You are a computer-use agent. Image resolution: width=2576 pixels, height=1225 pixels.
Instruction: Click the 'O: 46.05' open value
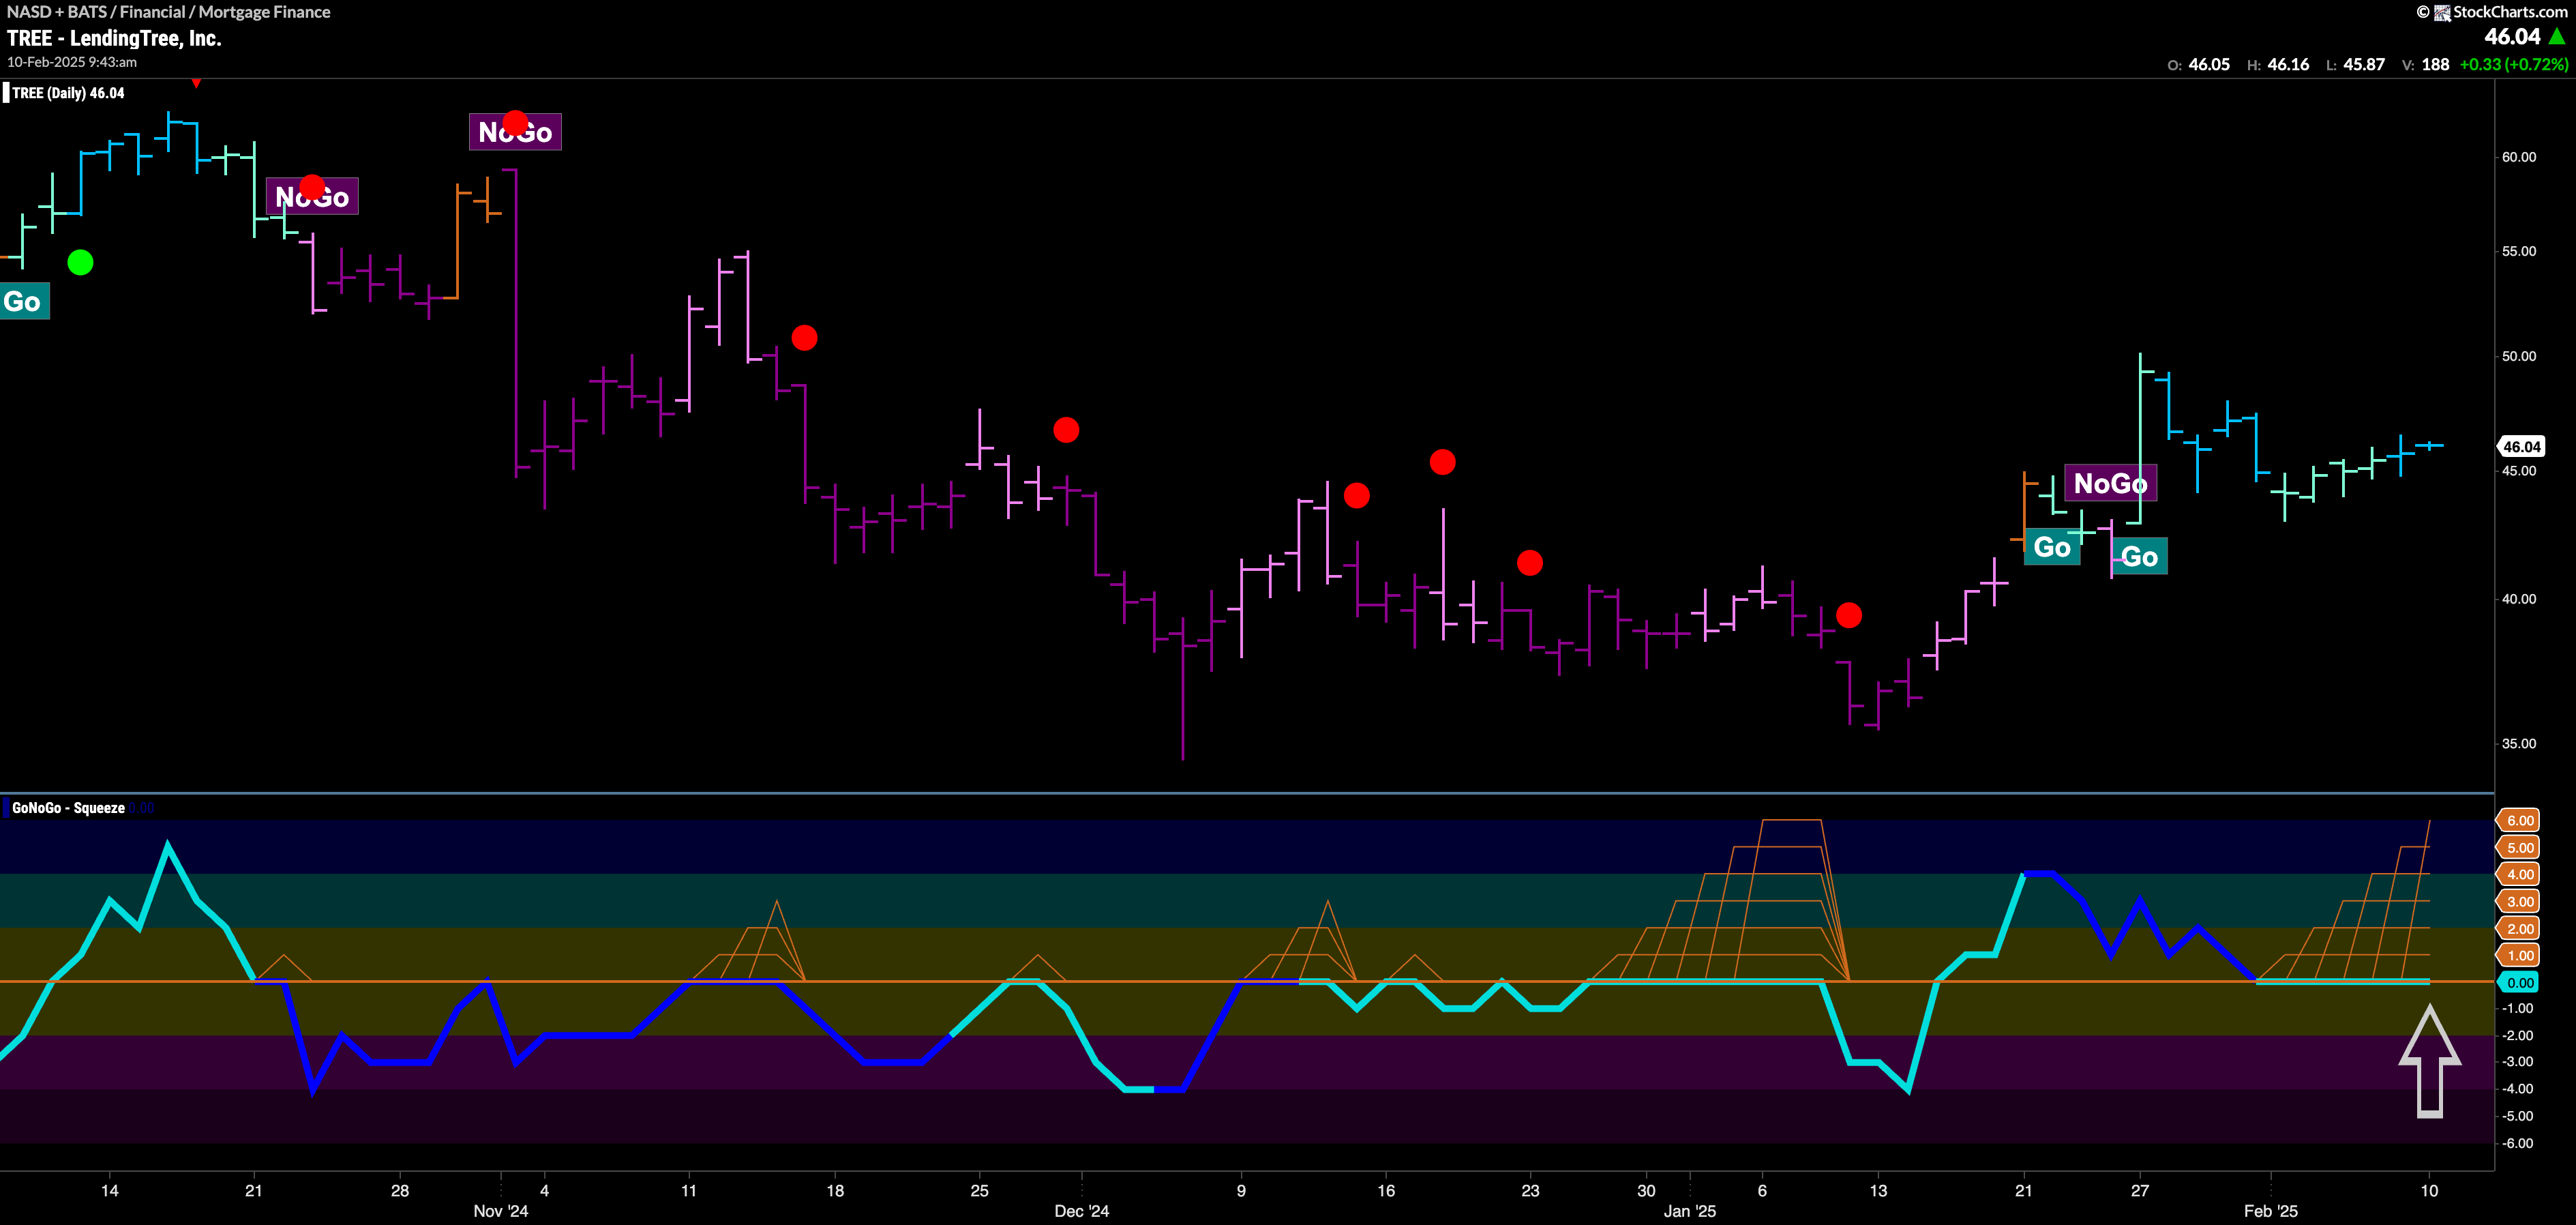click(2198, 64)
